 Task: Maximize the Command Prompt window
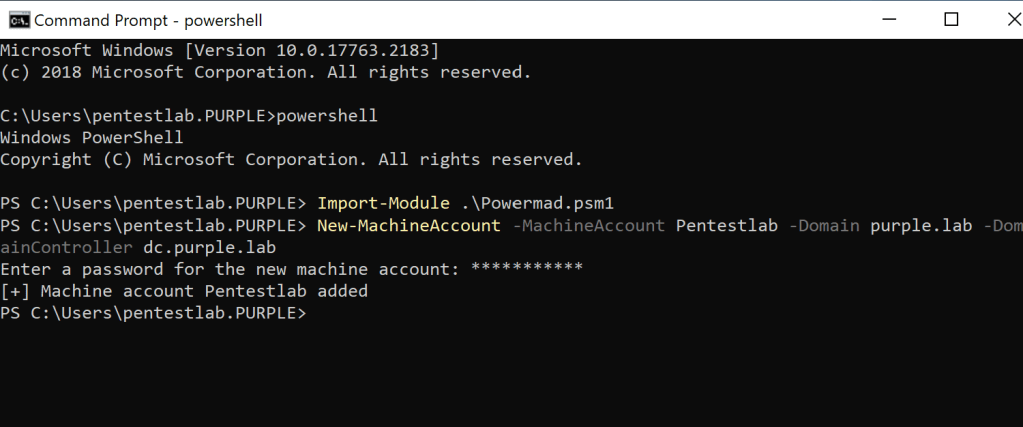click(x=951, y=19)
